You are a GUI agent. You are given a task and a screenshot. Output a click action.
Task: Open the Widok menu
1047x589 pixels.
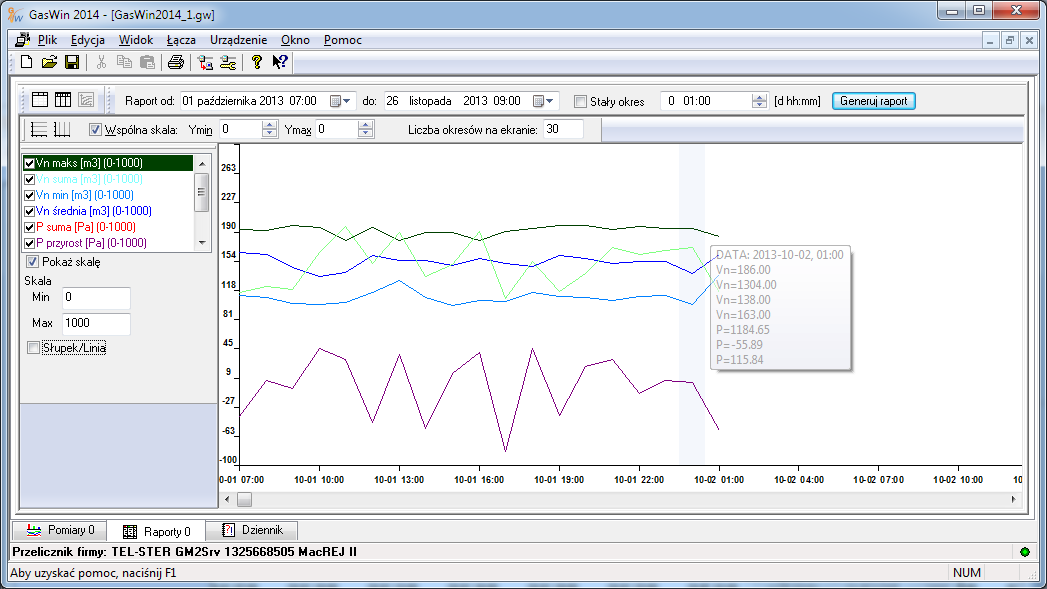136,40
